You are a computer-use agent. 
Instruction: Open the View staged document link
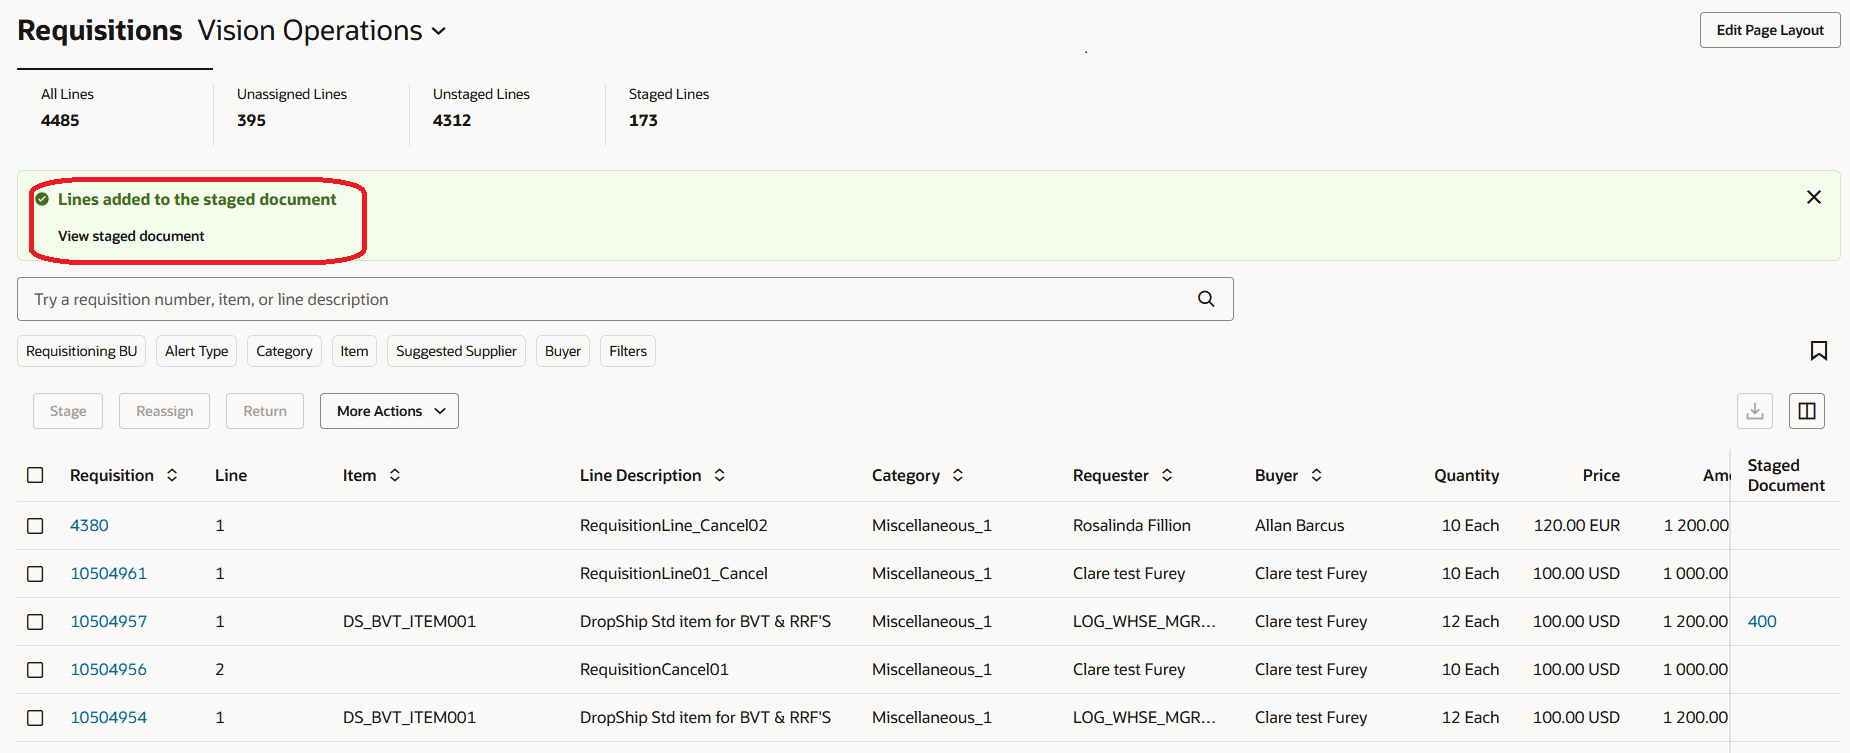(x=131, y=236)
